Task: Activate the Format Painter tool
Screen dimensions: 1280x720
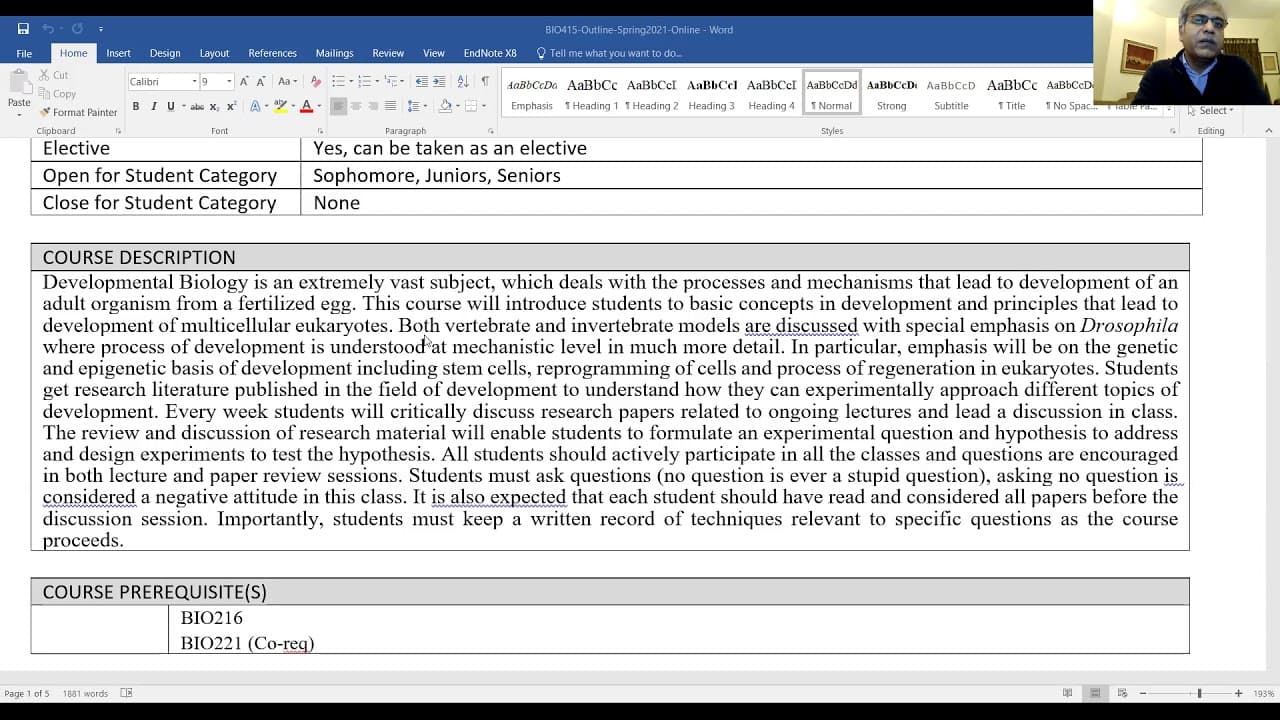Action: point(78,112)
